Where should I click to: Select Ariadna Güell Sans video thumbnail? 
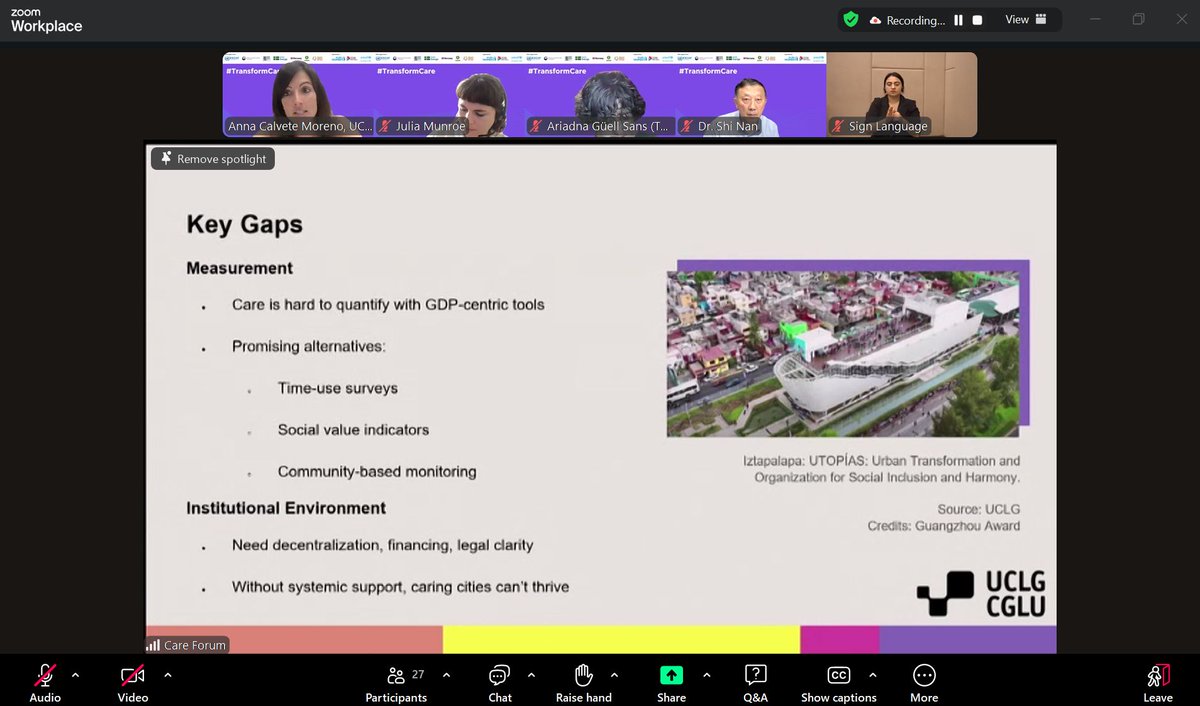(601, 94)
